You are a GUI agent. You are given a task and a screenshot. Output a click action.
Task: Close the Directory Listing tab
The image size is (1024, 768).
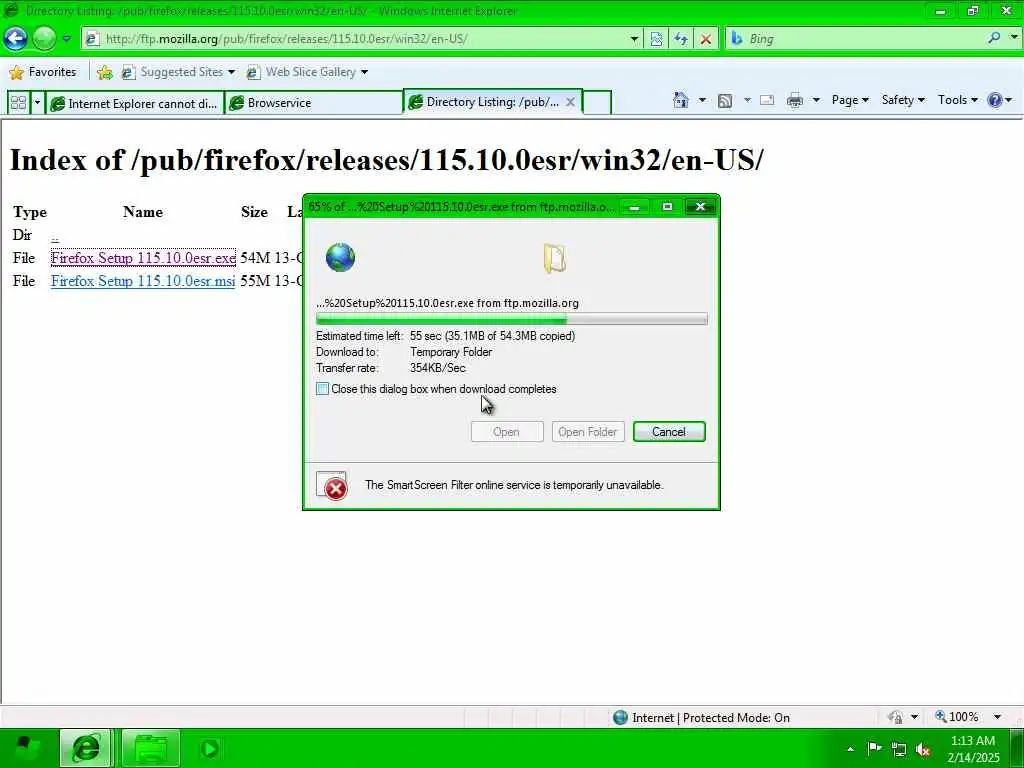(570, 102)
